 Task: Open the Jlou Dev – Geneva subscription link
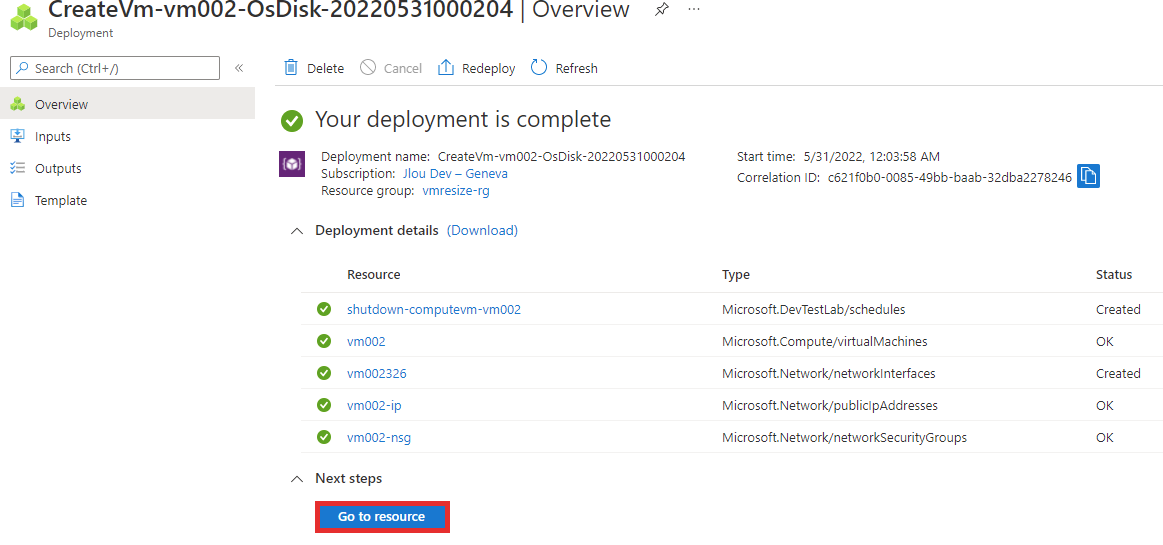pos(455,174)
